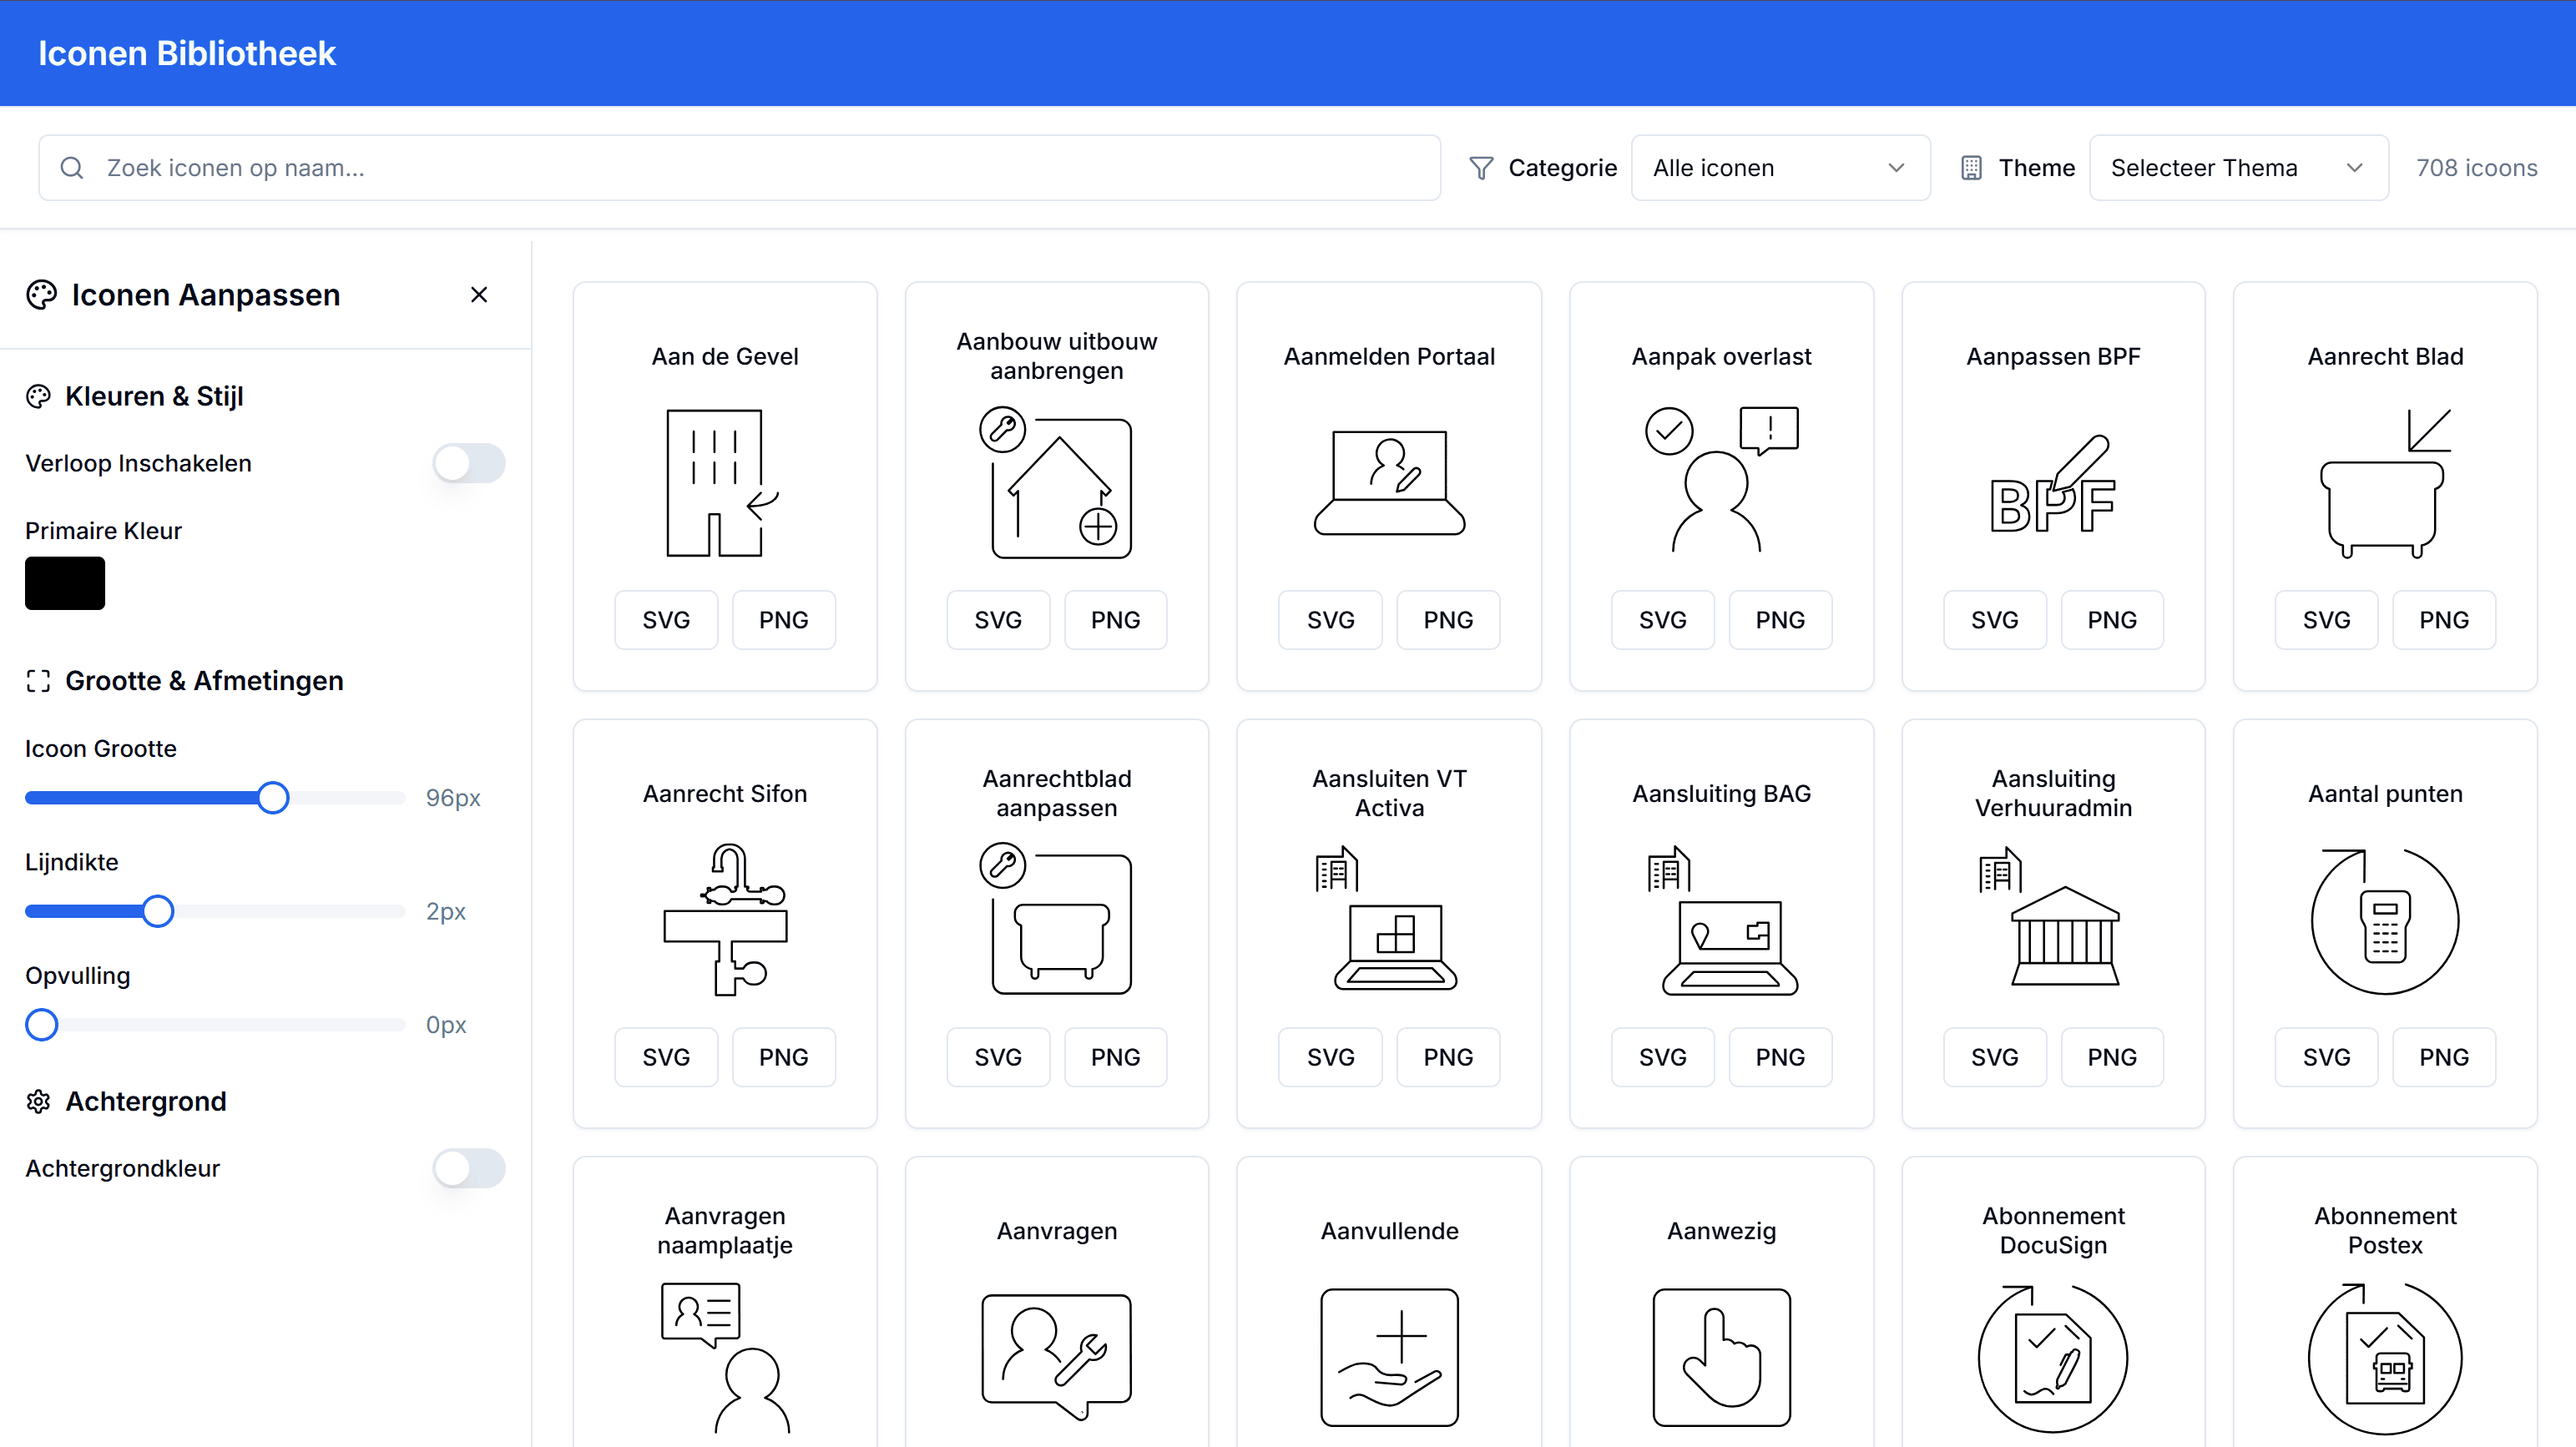This screenshot has height=1447, width=2576.
Task: Click the gear icon beside Achtergrond
Action: (x=38, y=1101)
